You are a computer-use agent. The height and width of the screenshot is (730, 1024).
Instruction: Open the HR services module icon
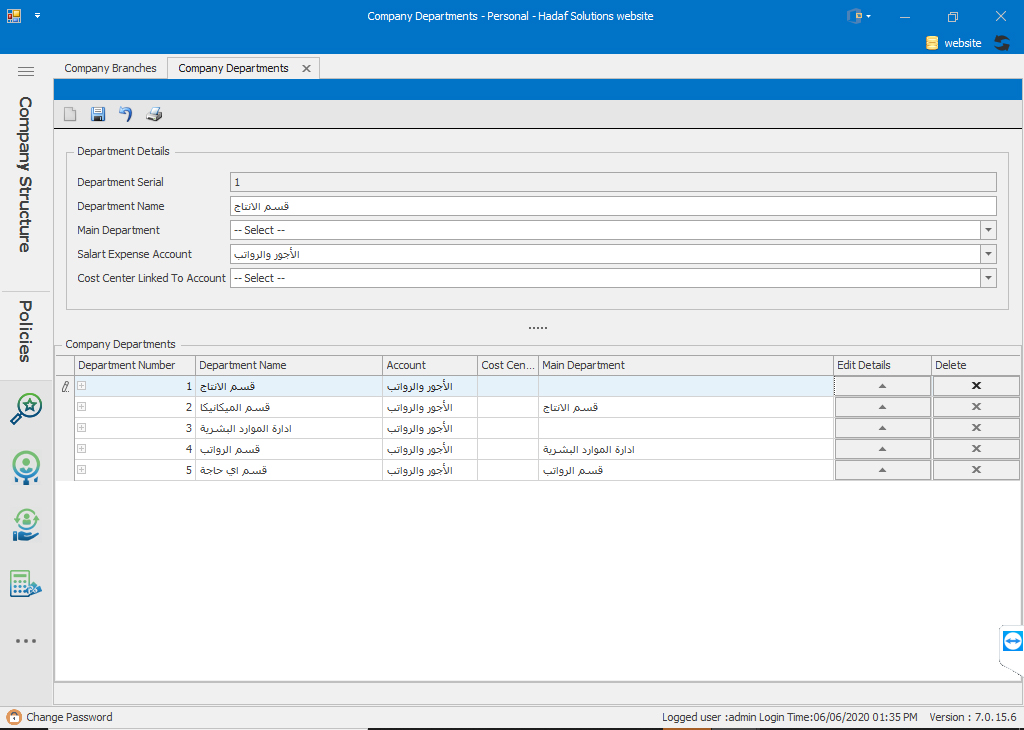tap(26, 525)
